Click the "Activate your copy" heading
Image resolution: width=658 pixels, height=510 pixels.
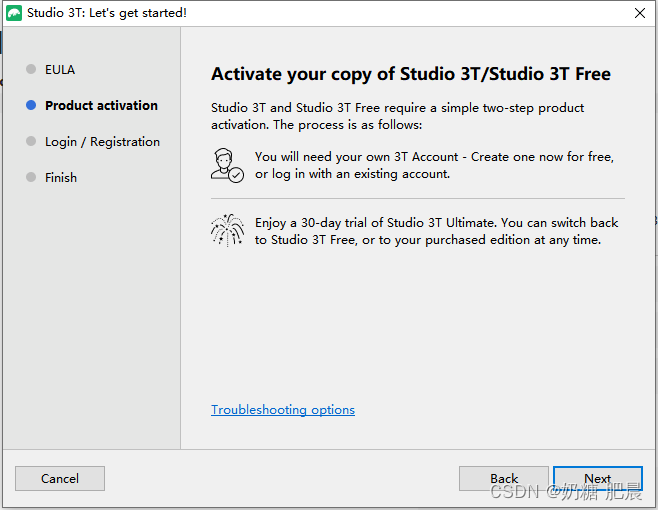click(x=410, y=74)
